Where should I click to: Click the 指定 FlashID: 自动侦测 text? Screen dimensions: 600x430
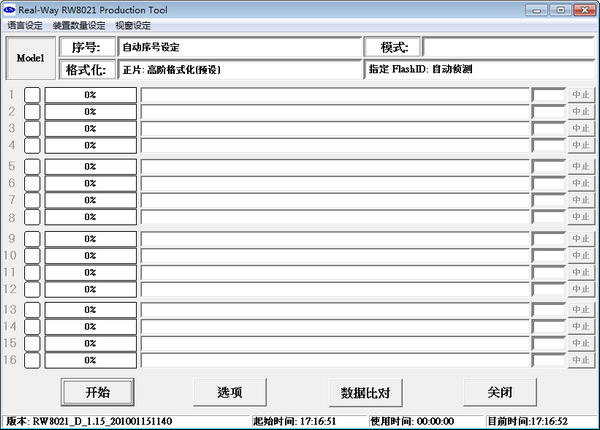tap(421, 69)
